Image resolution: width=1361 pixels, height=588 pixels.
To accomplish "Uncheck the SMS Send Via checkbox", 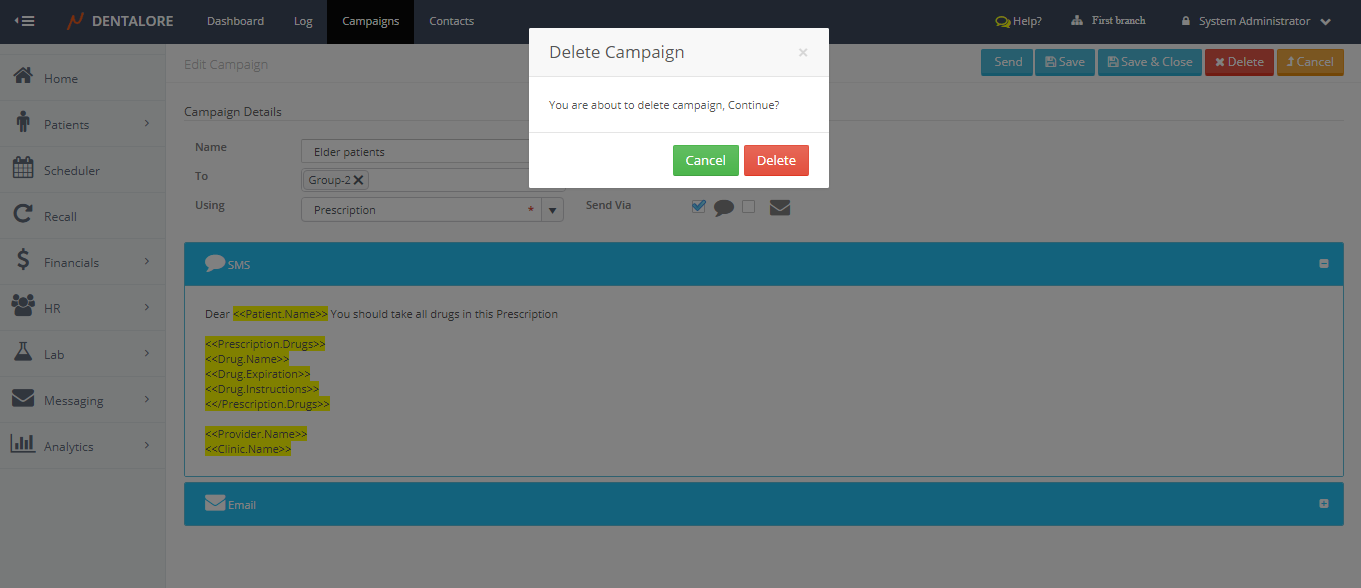I will point(698,206).
